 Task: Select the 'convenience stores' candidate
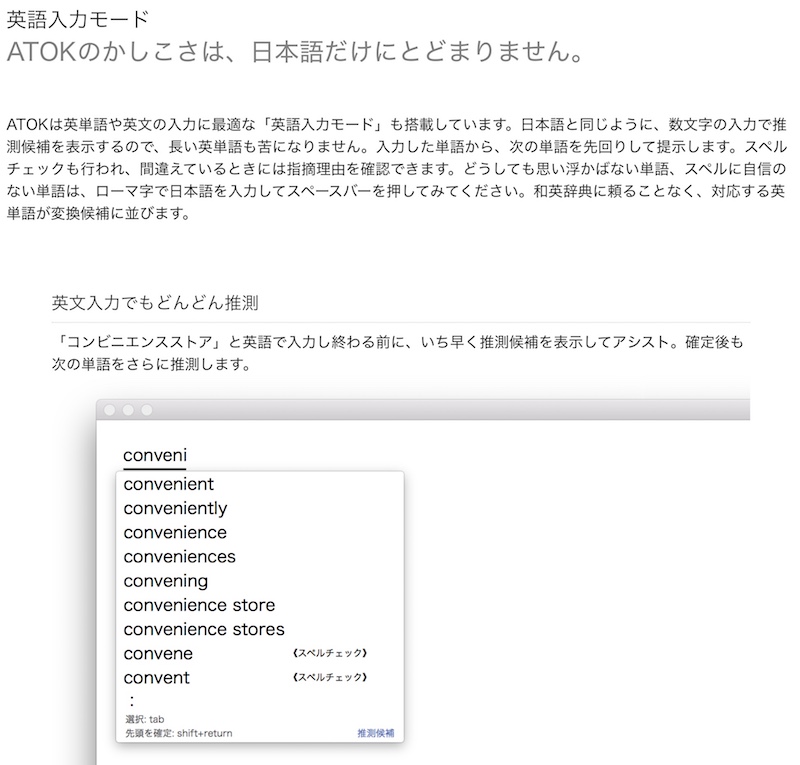click(x=204, y=629)
